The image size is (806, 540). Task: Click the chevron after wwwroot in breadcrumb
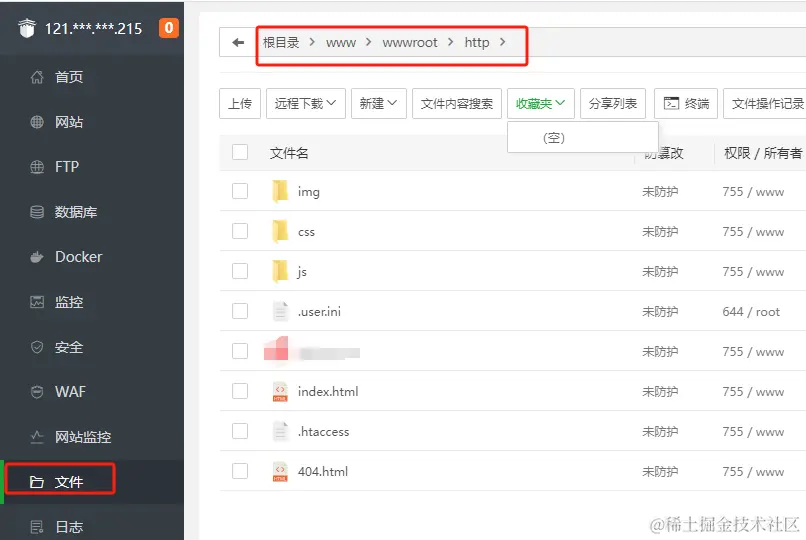pos(451,42)
